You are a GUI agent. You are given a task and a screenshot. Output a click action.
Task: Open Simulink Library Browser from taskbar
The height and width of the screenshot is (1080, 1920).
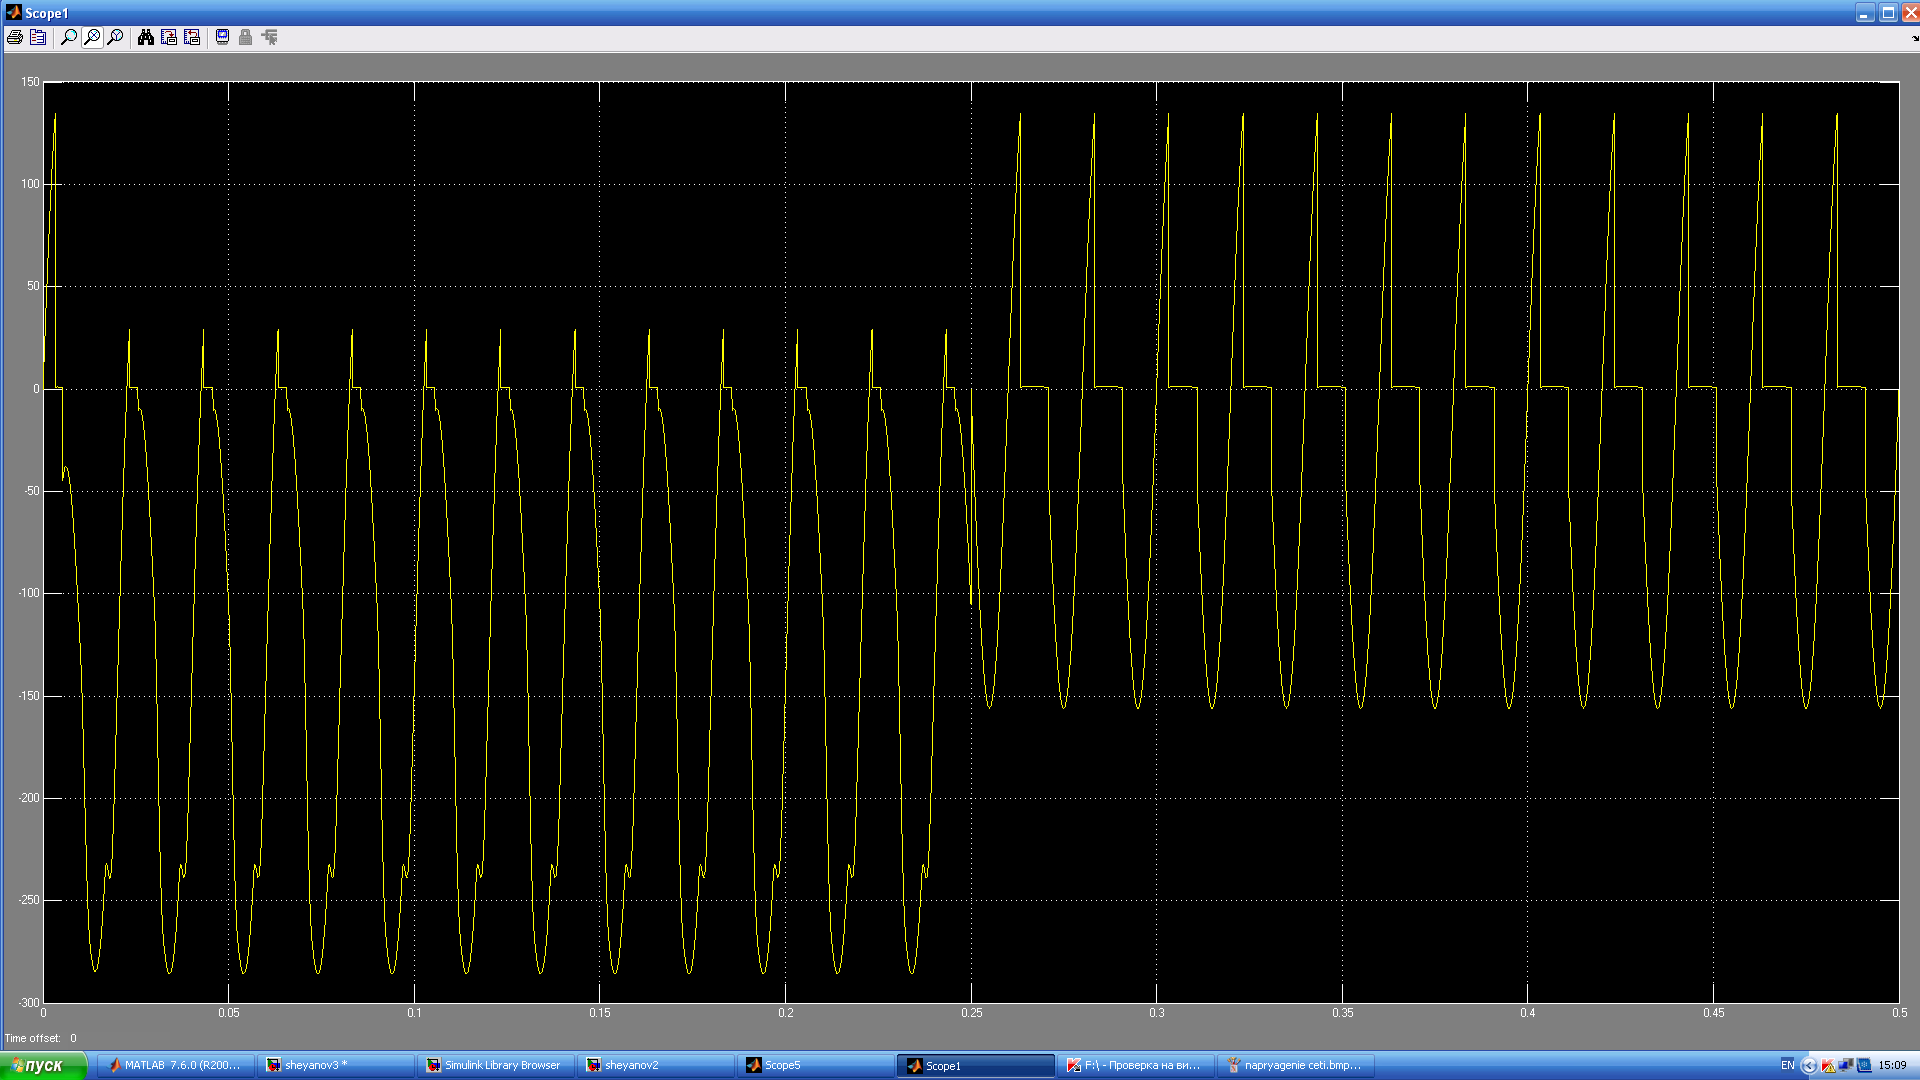point(495,1065)
